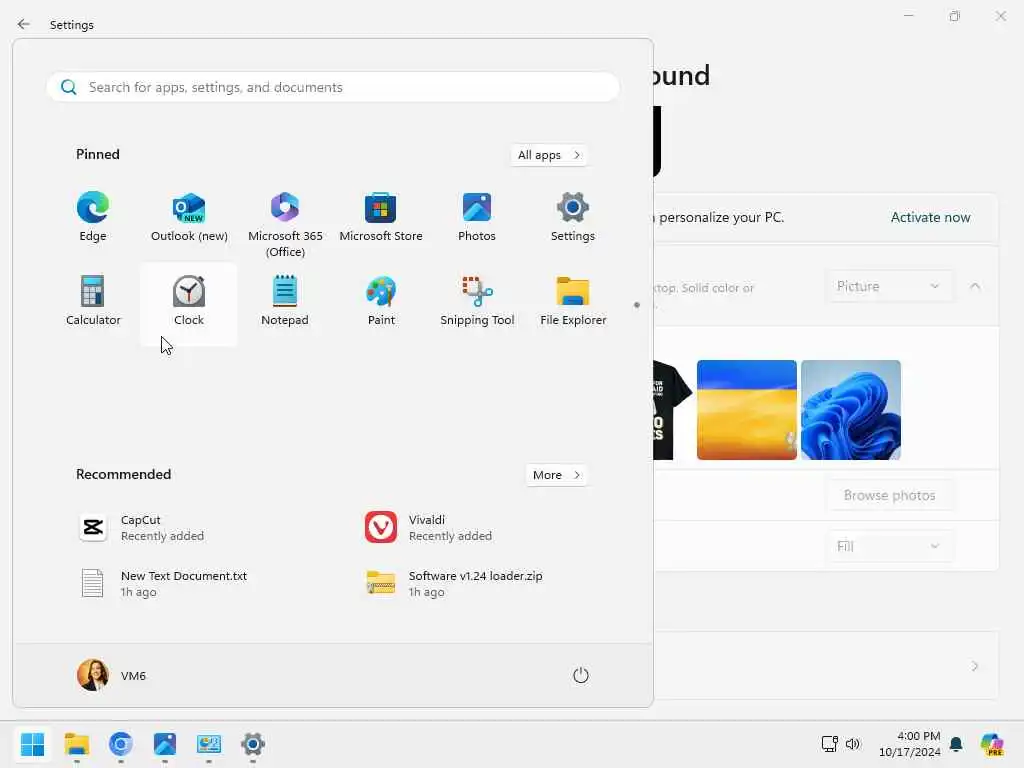Click Browse photos in Settings window
The image size is (1024, 768).
pyautogui.click(x=889, y=495)
